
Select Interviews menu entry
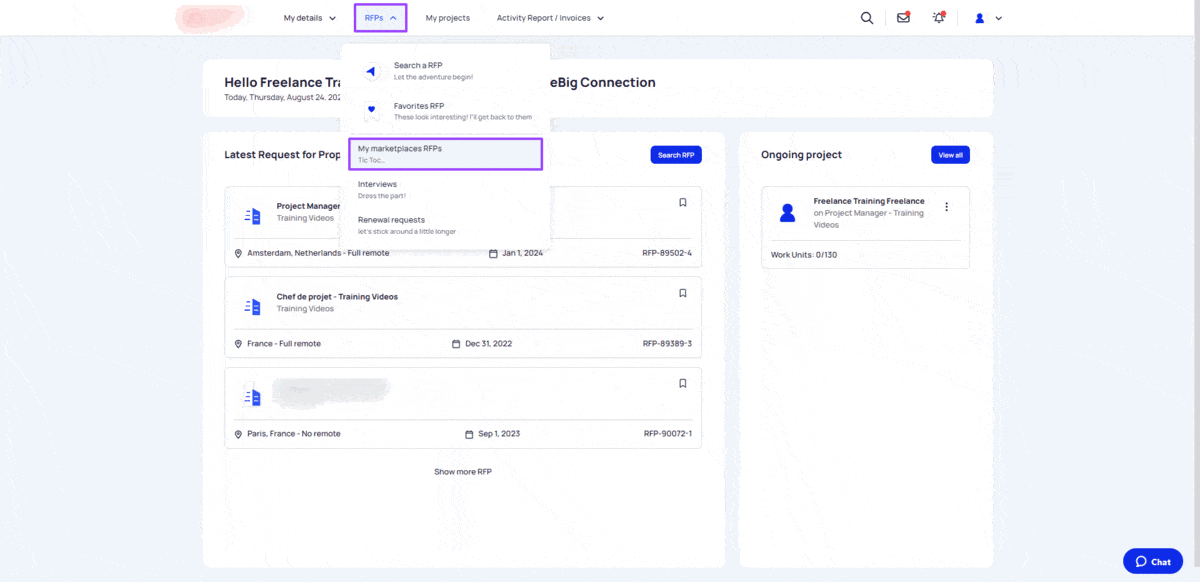(x=445, y=189)
